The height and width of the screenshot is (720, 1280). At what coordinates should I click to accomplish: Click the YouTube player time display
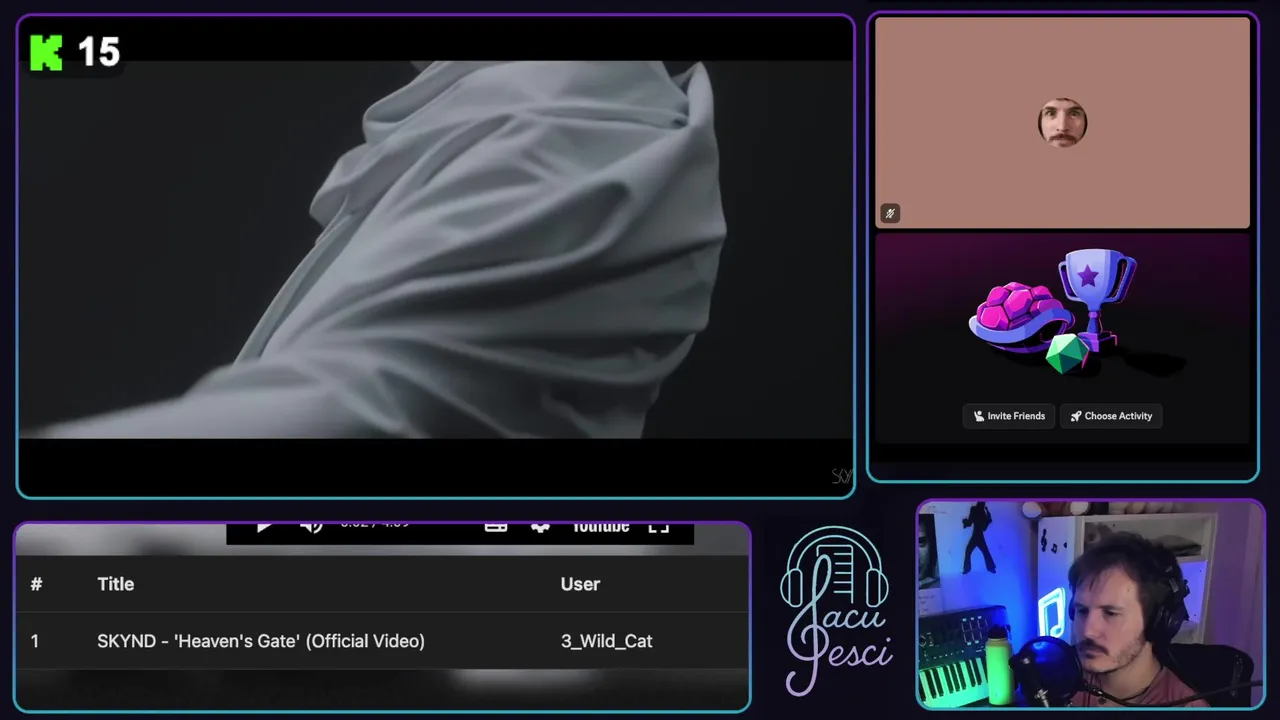pos(374,524)
